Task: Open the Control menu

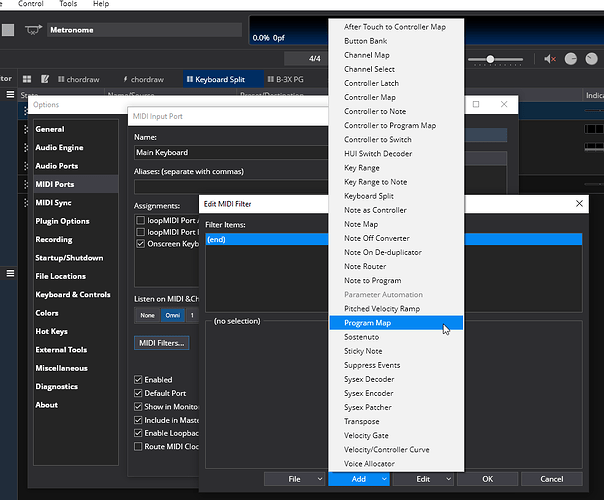Action: 30,4
